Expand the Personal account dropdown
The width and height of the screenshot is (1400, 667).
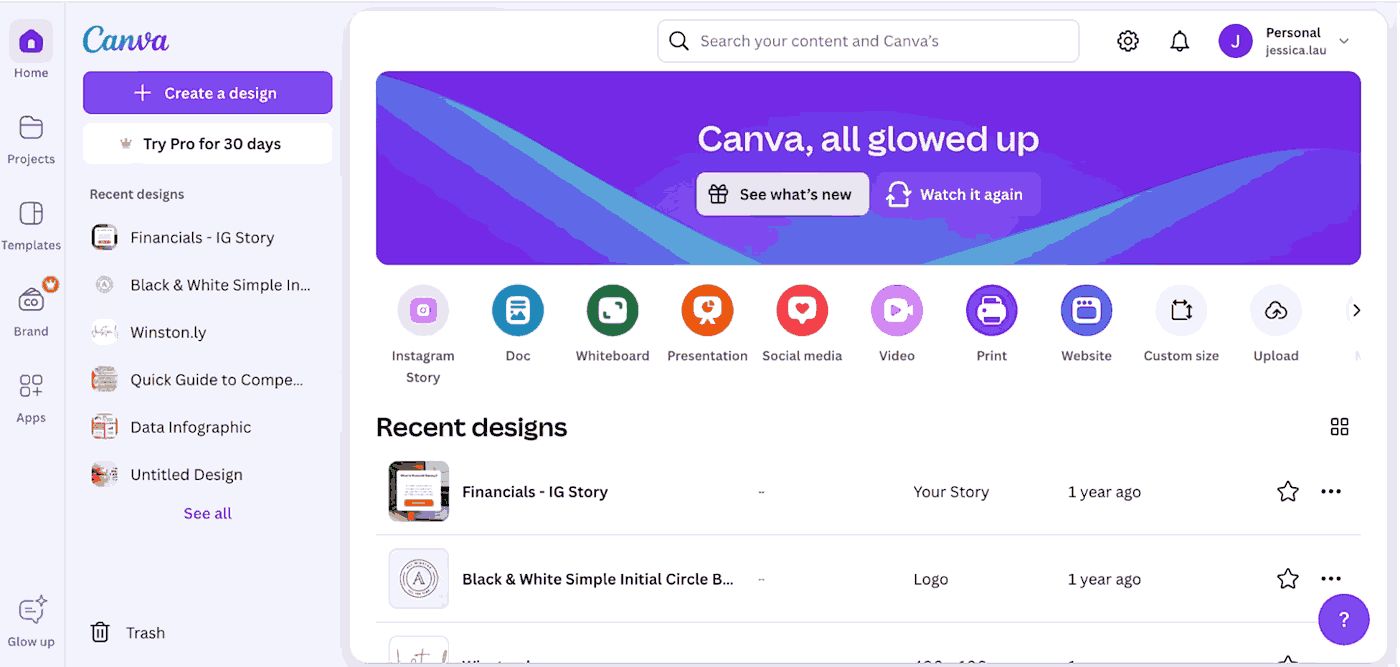(1344, 41)
